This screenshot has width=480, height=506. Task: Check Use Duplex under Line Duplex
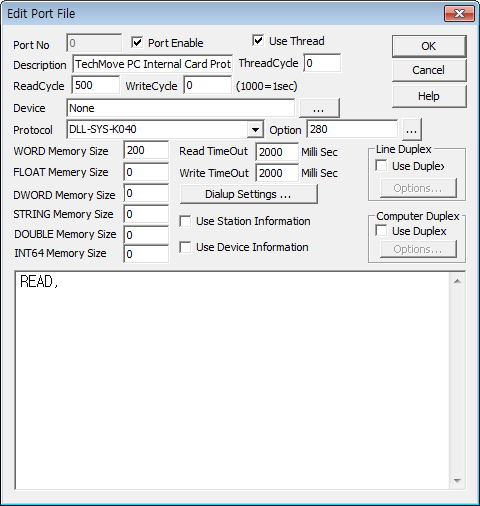pos(381,166)
